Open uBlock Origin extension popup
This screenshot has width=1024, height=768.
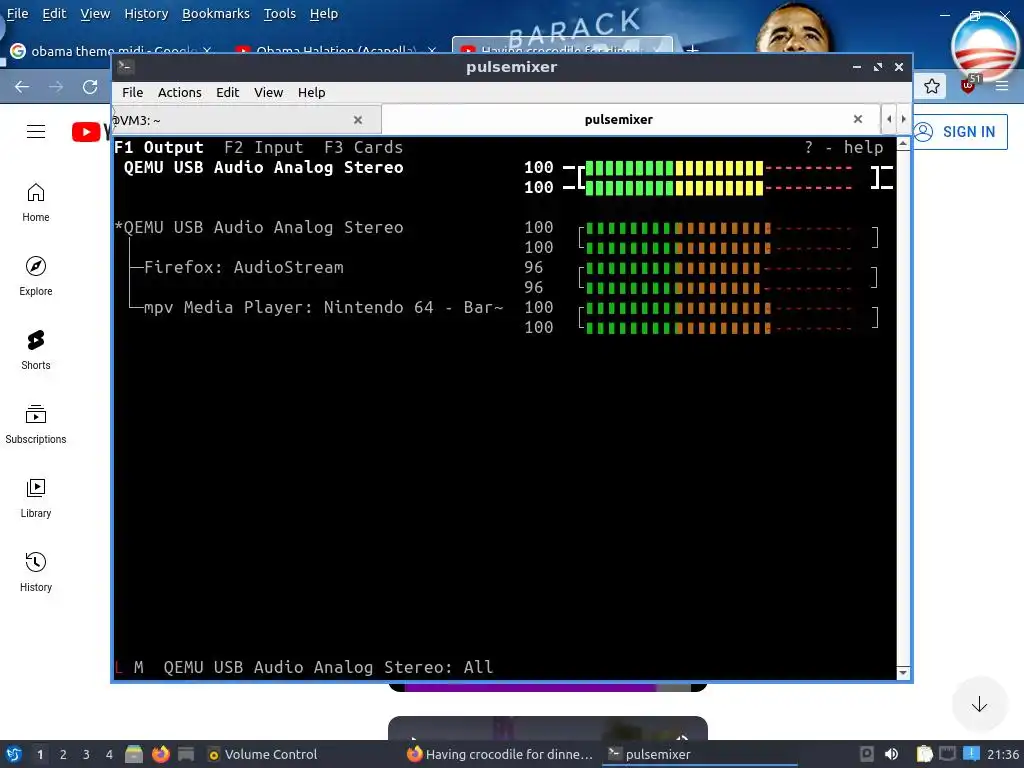coord(969,85)
